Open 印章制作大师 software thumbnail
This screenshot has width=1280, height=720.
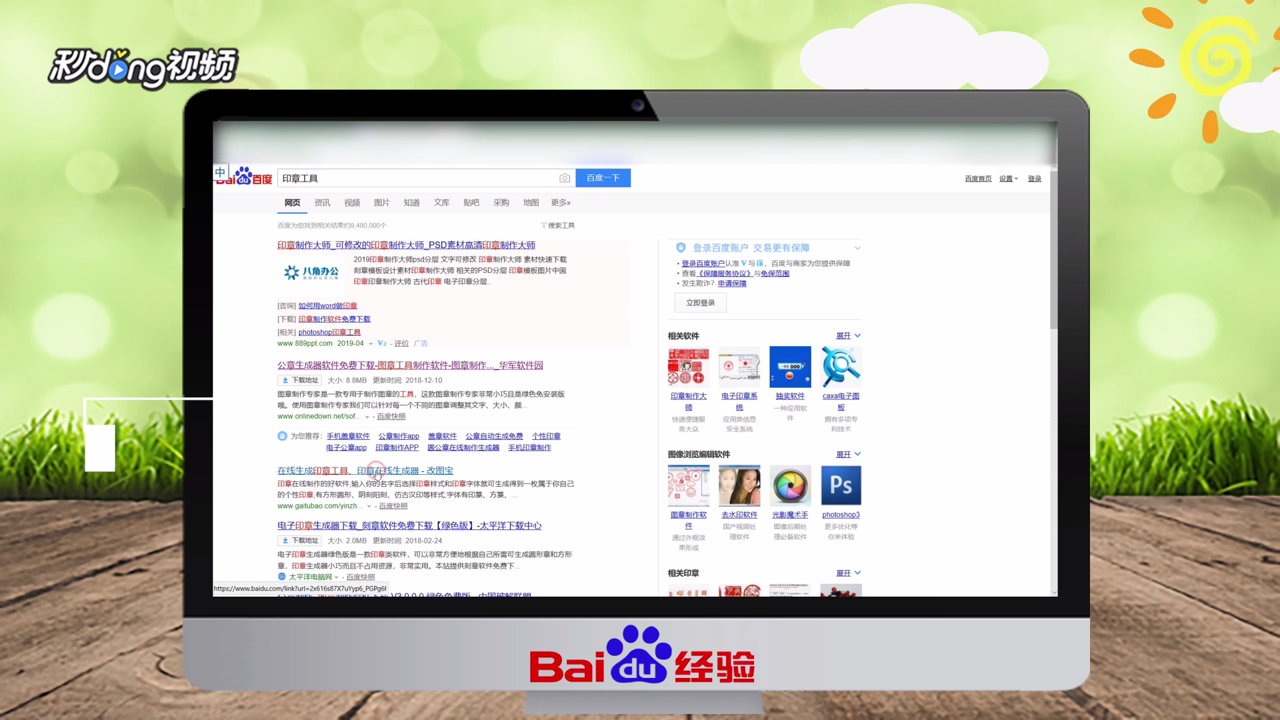click(688, 367)
